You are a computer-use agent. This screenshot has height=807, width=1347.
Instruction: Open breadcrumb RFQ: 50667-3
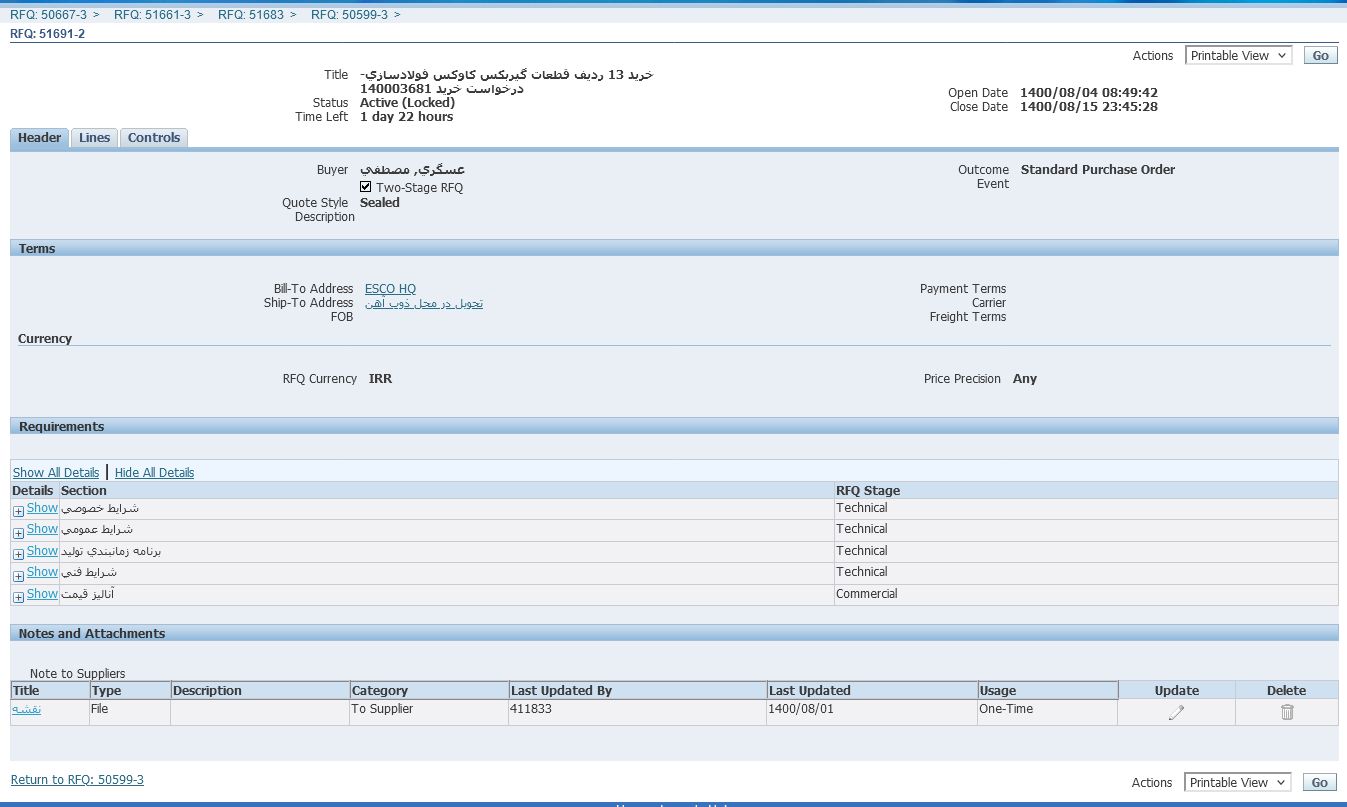pos(48,15)
